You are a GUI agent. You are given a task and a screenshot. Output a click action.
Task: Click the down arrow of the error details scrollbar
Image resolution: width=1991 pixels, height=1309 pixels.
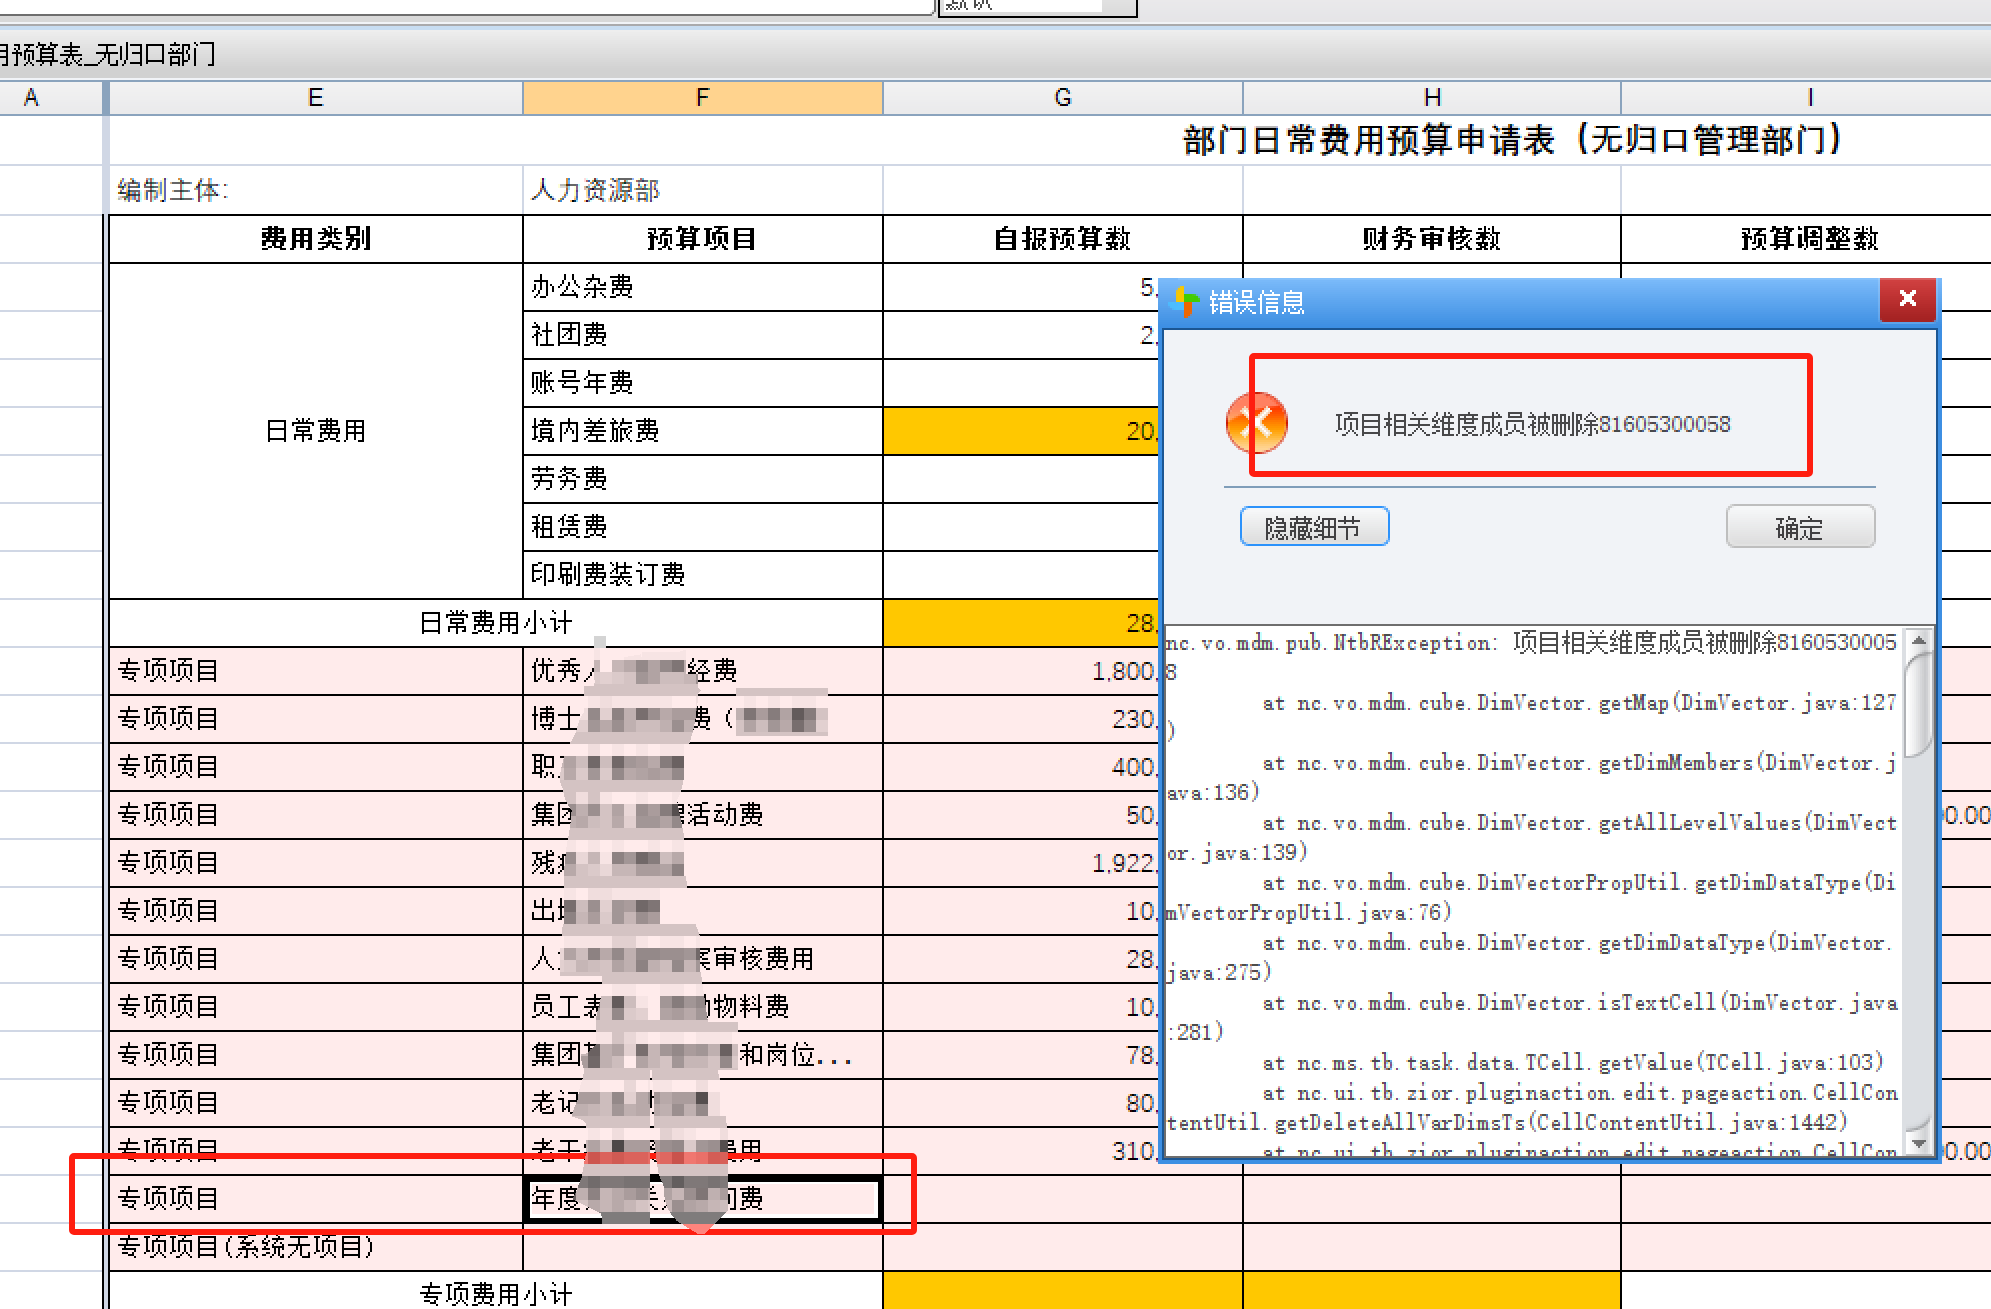click(x=1921, y=1142)
